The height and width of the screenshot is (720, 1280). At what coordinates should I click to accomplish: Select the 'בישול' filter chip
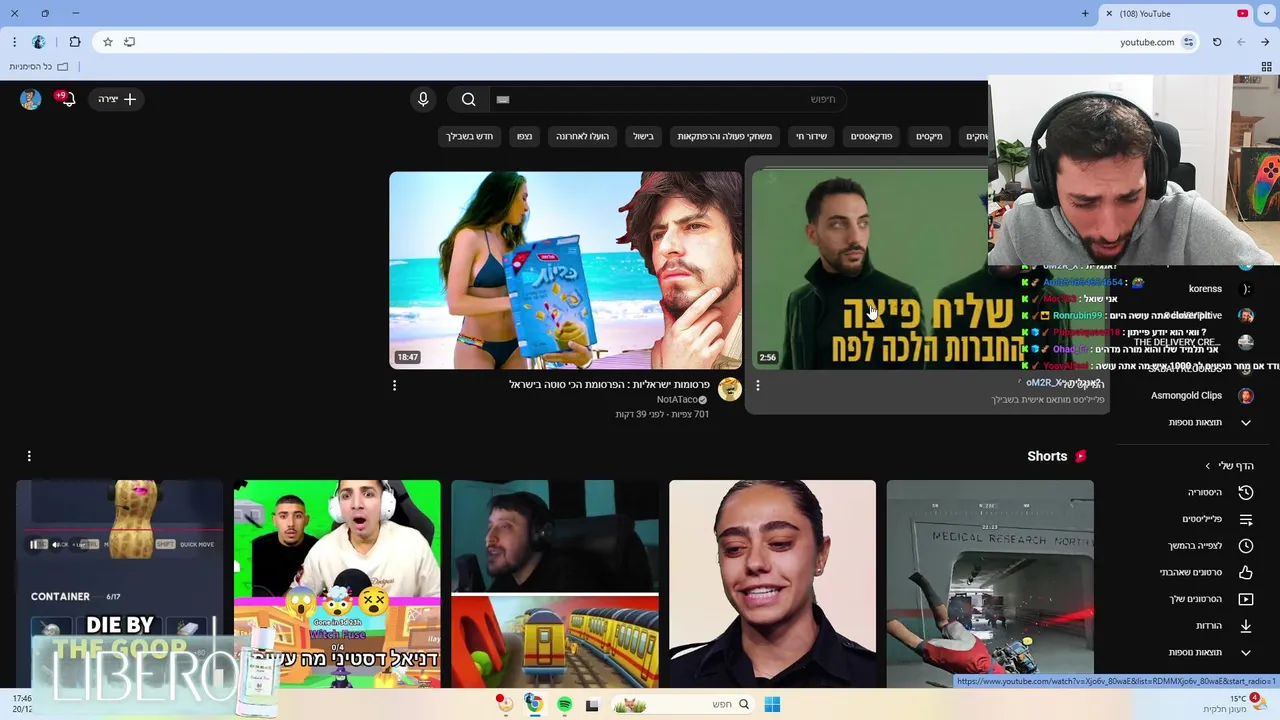click(x=643, y=136)
